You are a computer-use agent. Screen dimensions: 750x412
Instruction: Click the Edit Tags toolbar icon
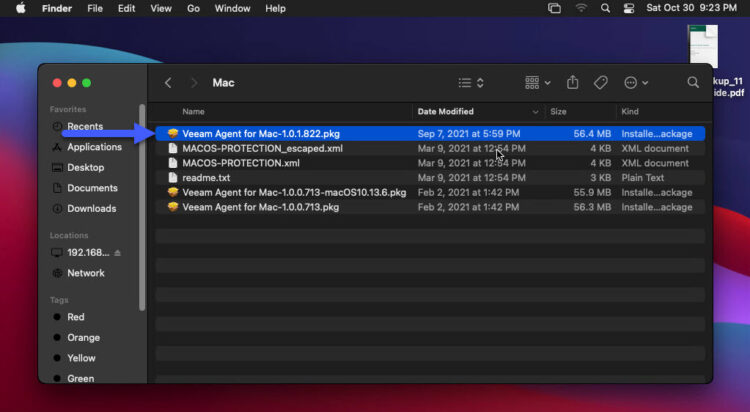click(601, 83)
